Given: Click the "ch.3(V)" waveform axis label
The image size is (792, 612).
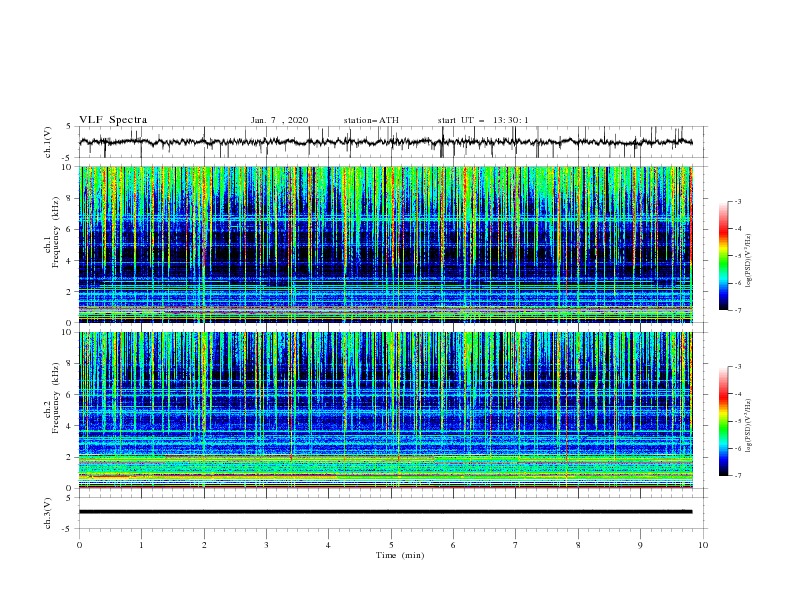Looking at the screenshot, I should [x=48, y=513].
